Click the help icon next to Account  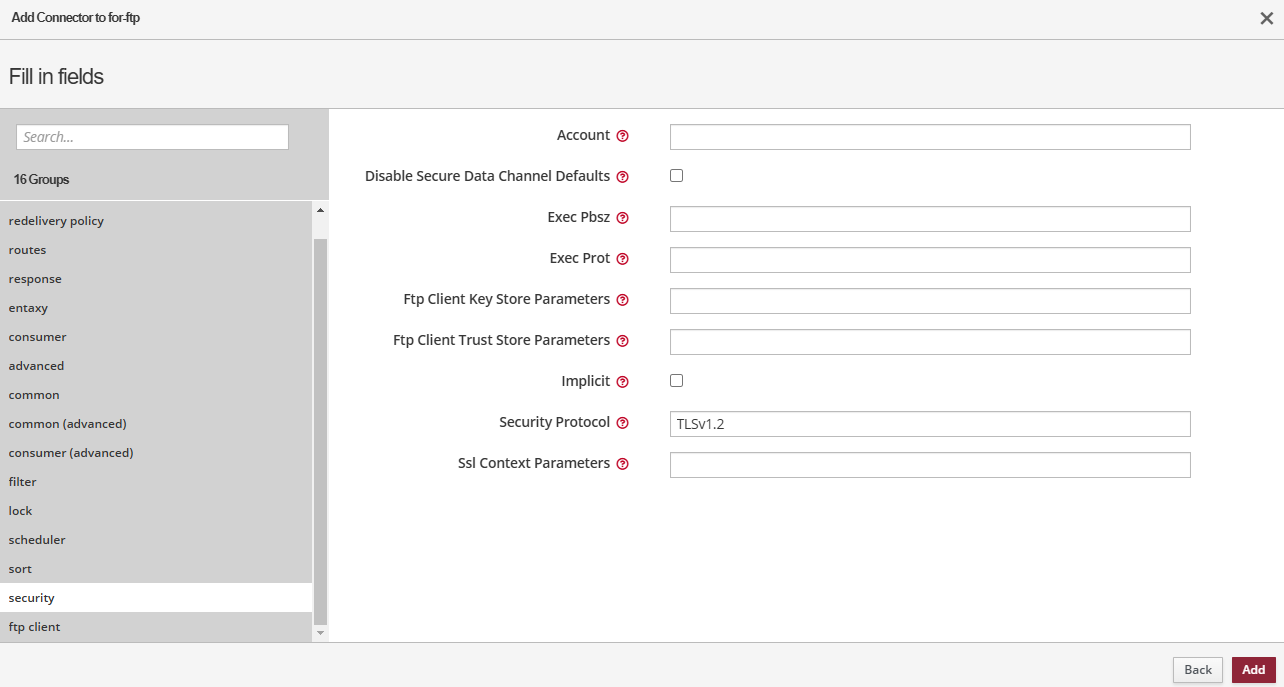622,136
